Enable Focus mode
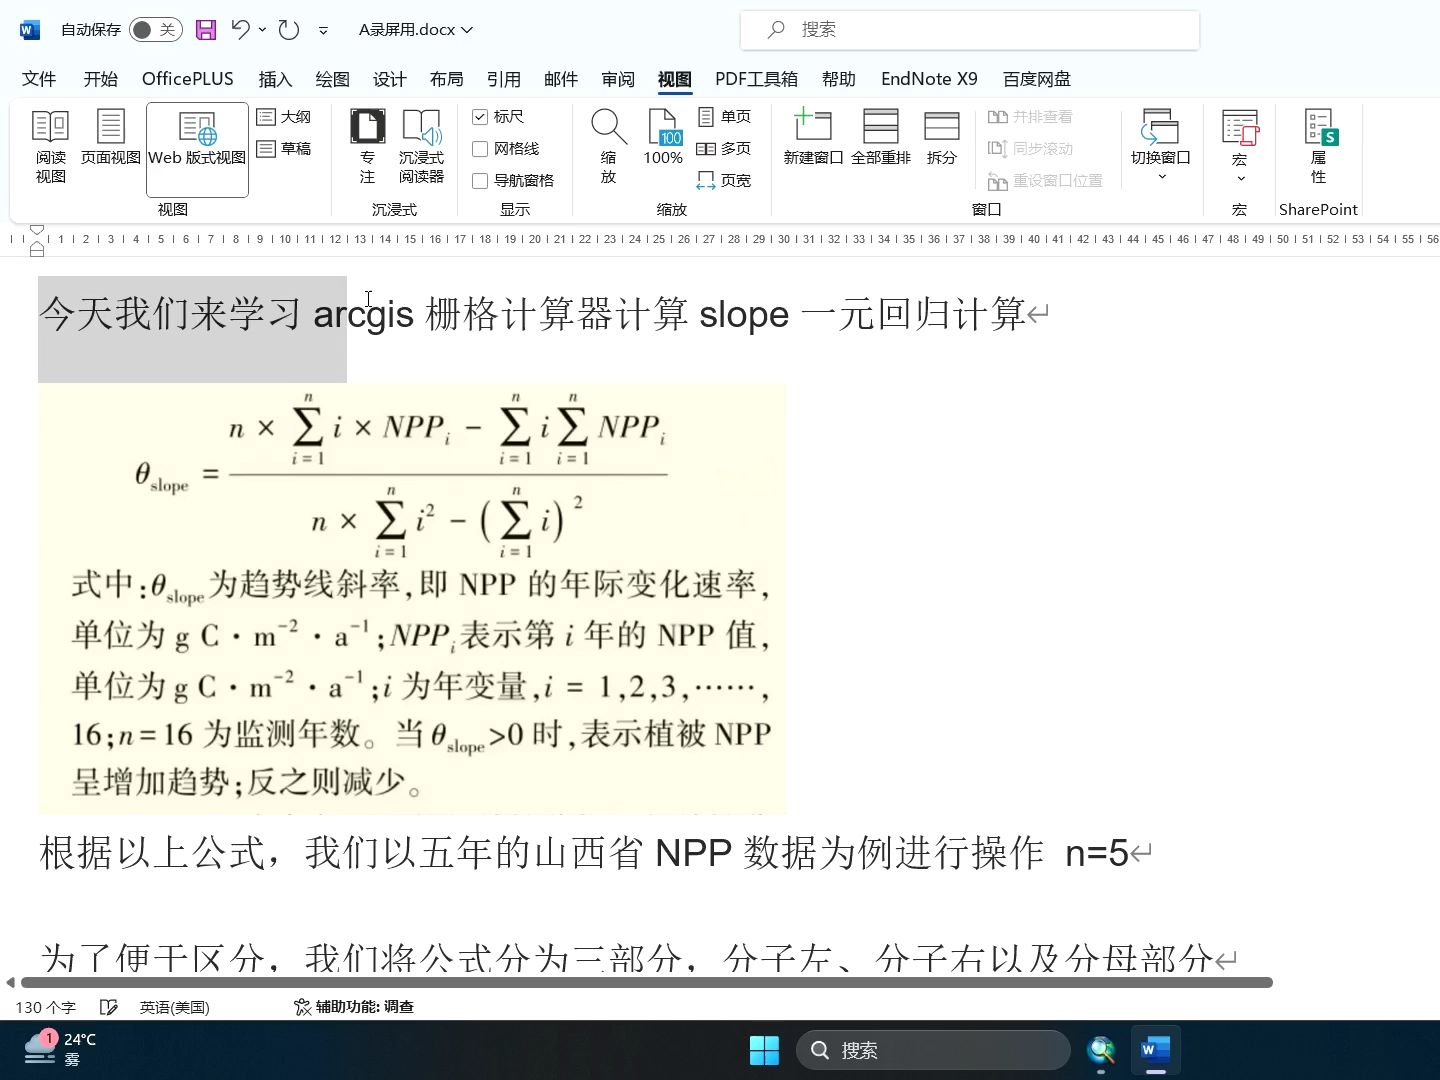The width and height of the screenshot is (1440, 1080). pos(367,147)
